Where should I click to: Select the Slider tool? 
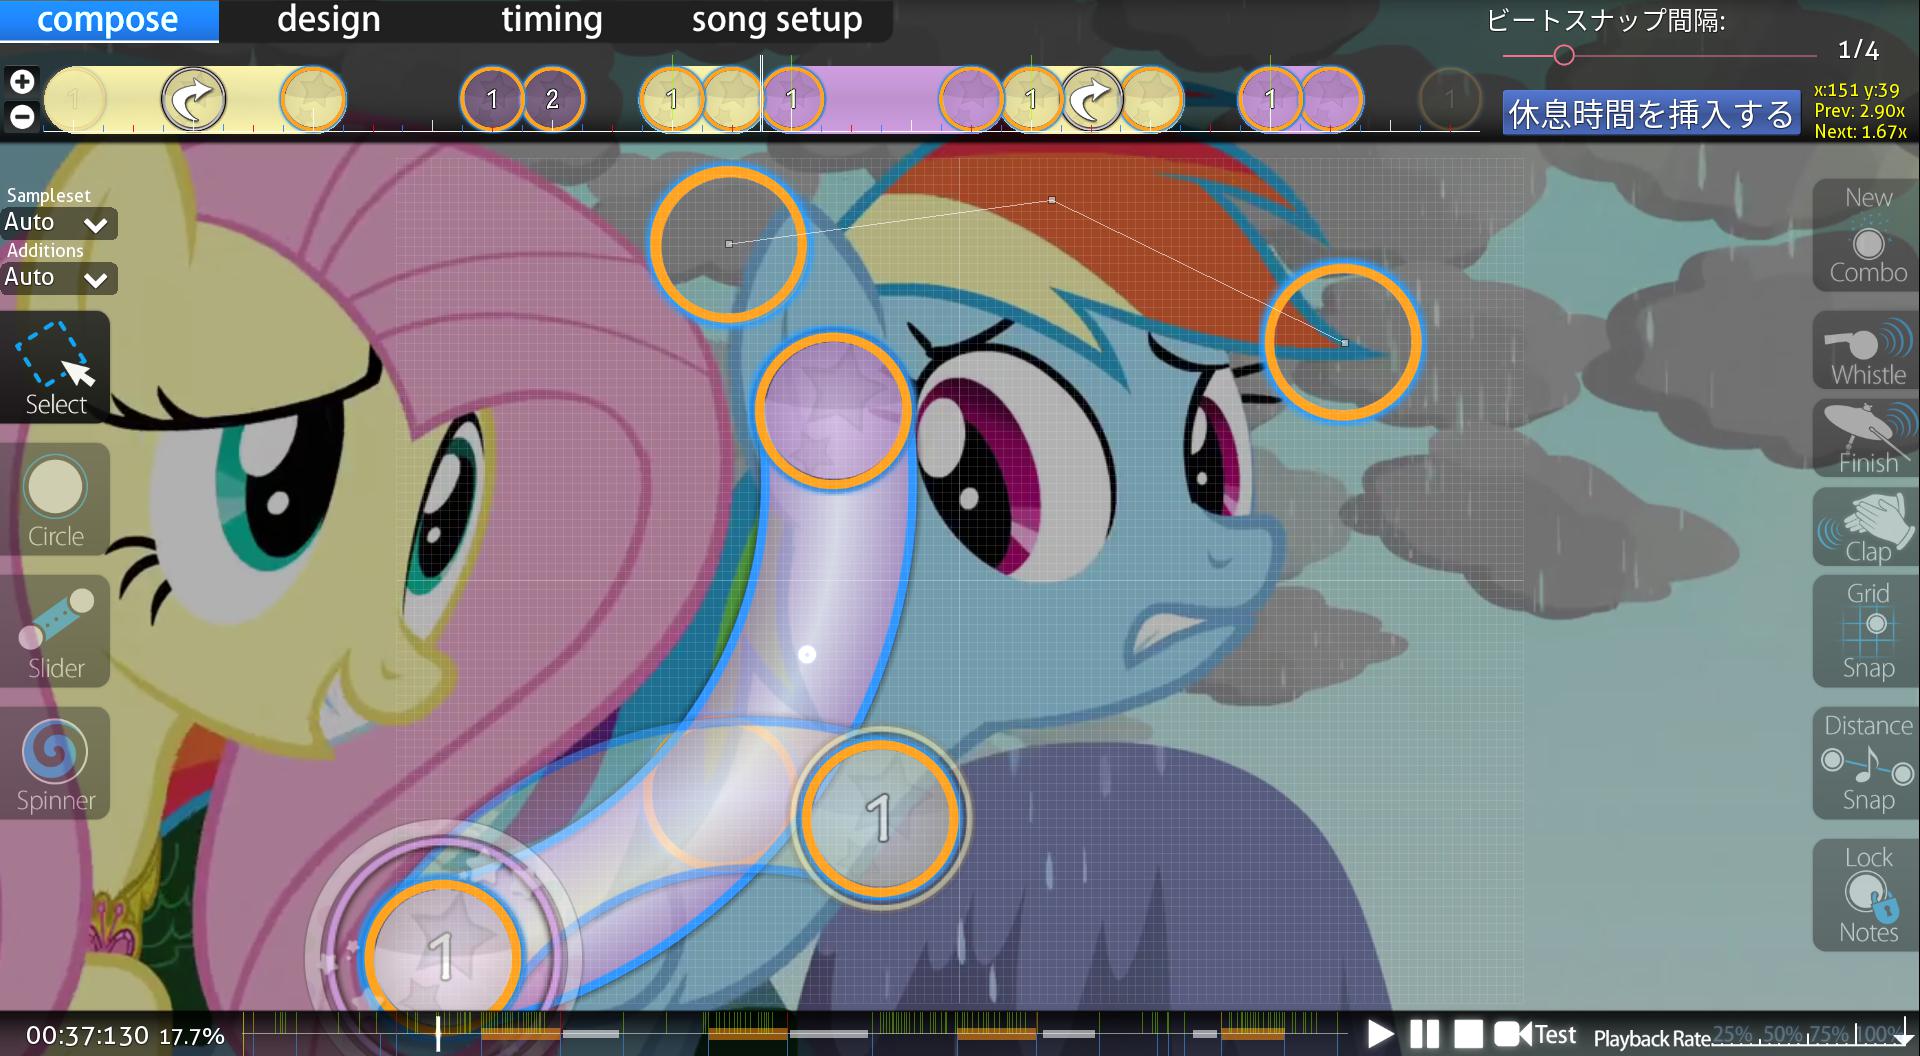pyautogui.click(x=55, y=632)
